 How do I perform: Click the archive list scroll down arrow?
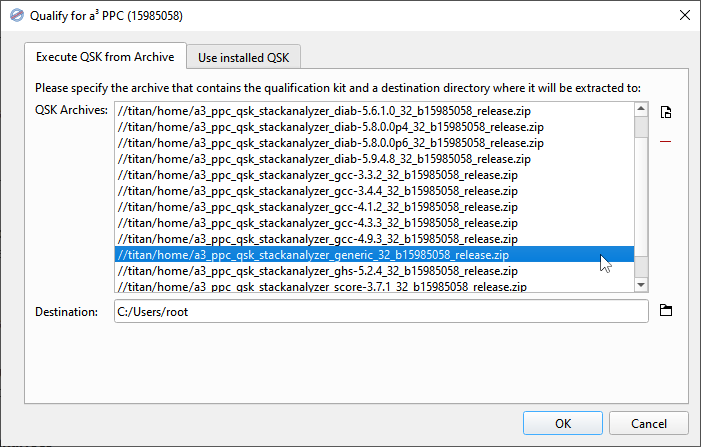pyautogui.click(x=641, y=285)
